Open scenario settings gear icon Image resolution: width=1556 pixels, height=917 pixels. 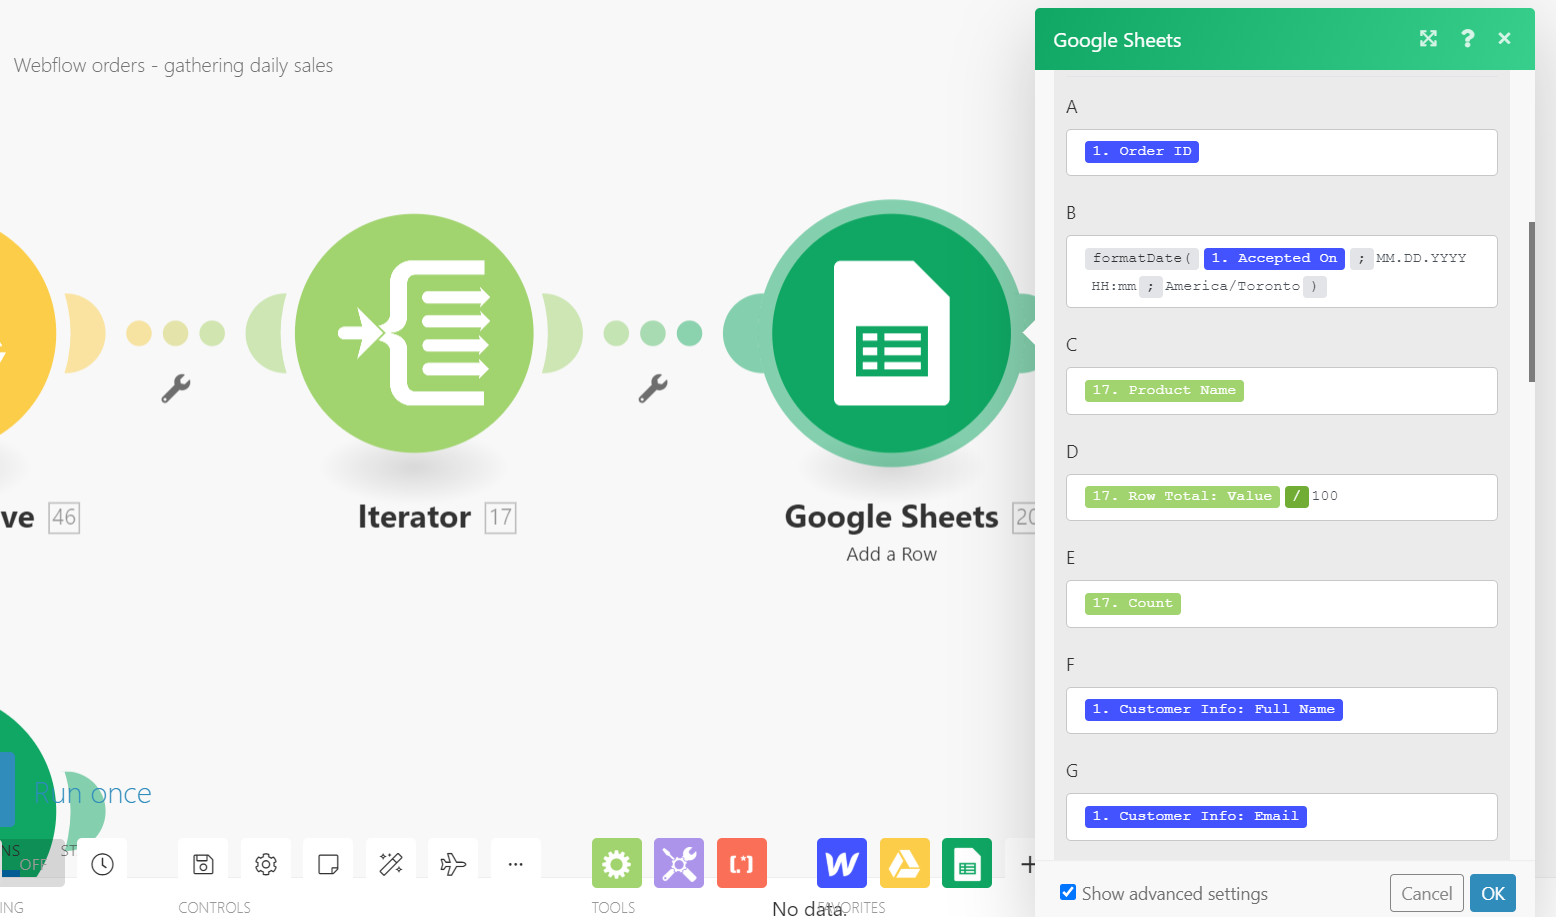tap(266, 864)
